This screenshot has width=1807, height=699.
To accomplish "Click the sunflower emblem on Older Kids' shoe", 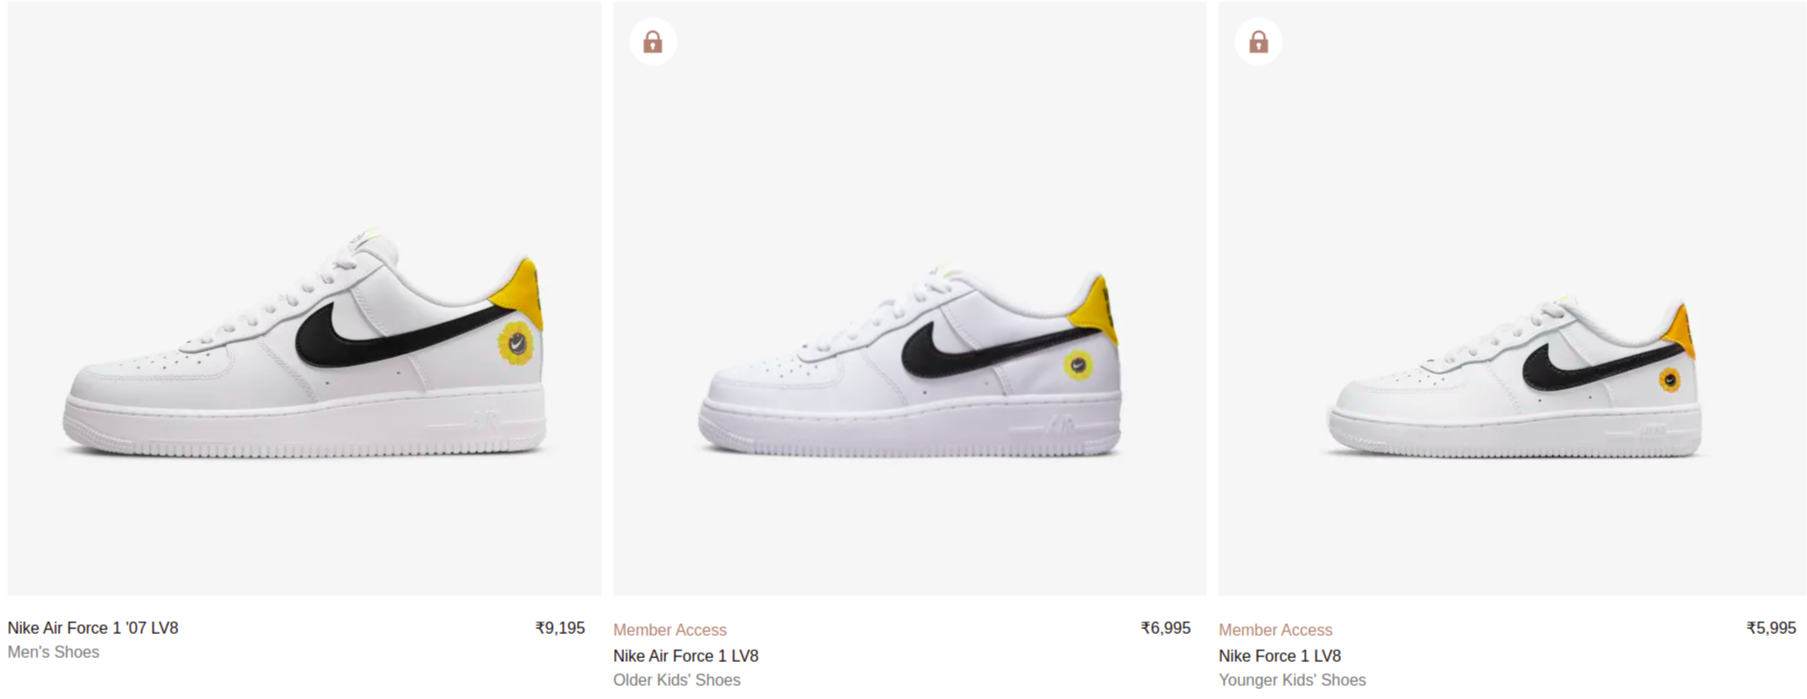I will pos(1078,365).
